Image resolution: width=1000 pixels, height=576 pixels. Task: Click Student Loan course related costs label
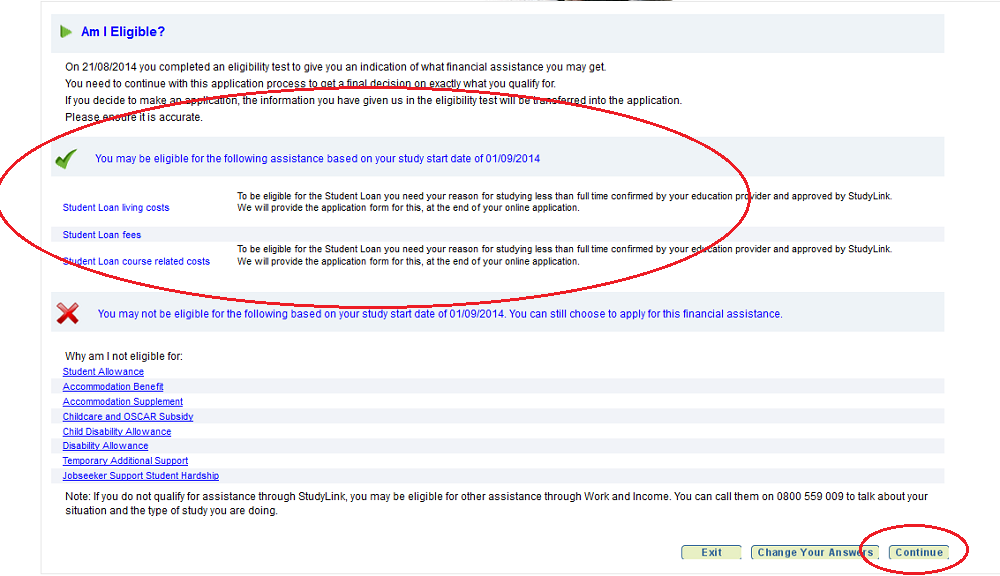pyautogui.click(x=136, y=262)
